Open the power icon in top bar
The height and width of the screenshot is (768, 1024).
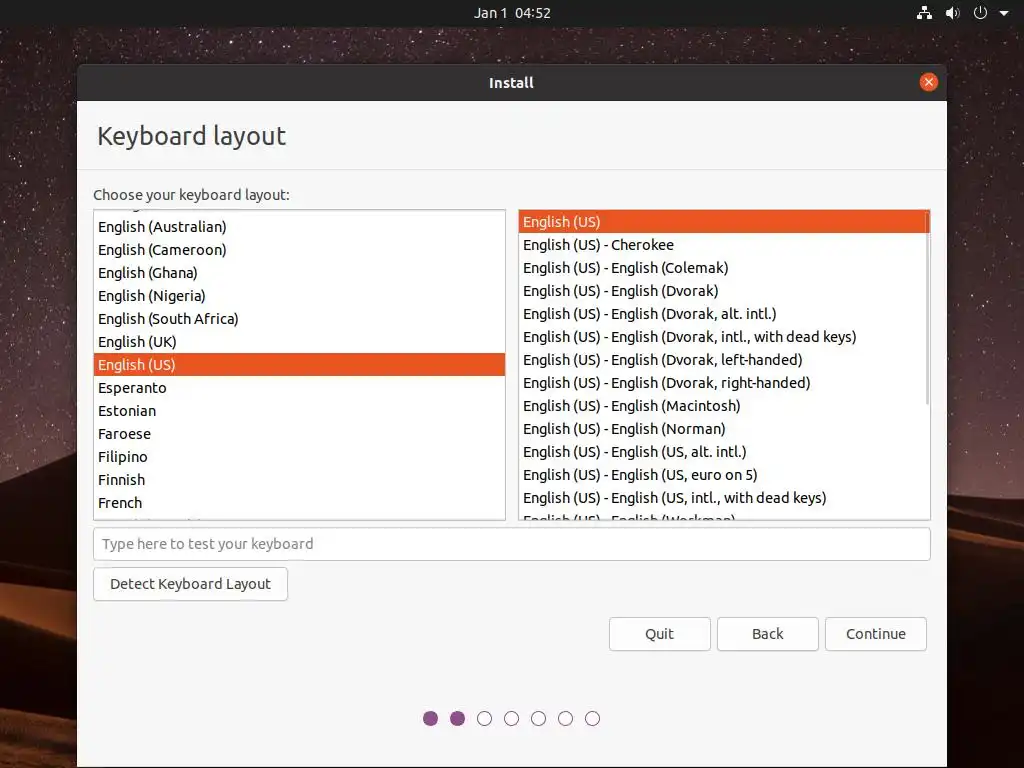pos(980,12)
